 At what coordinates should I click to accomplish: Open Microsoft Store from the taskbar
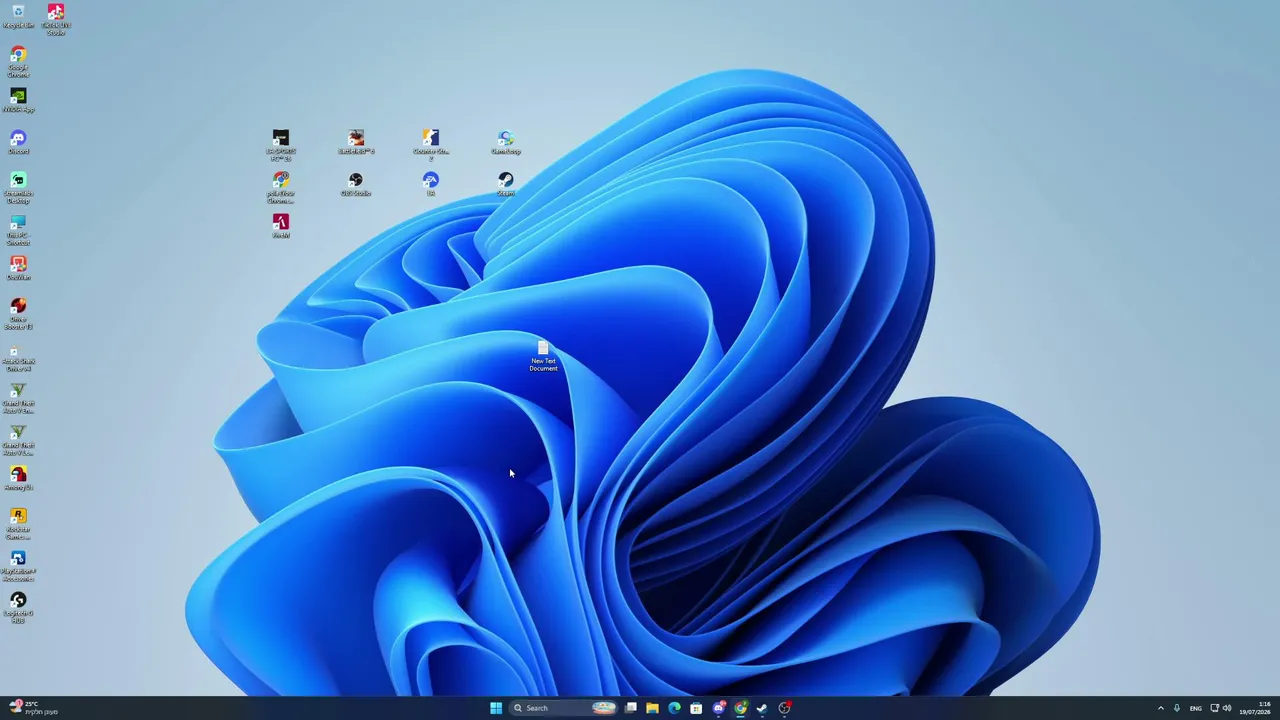tap(696, 708)
